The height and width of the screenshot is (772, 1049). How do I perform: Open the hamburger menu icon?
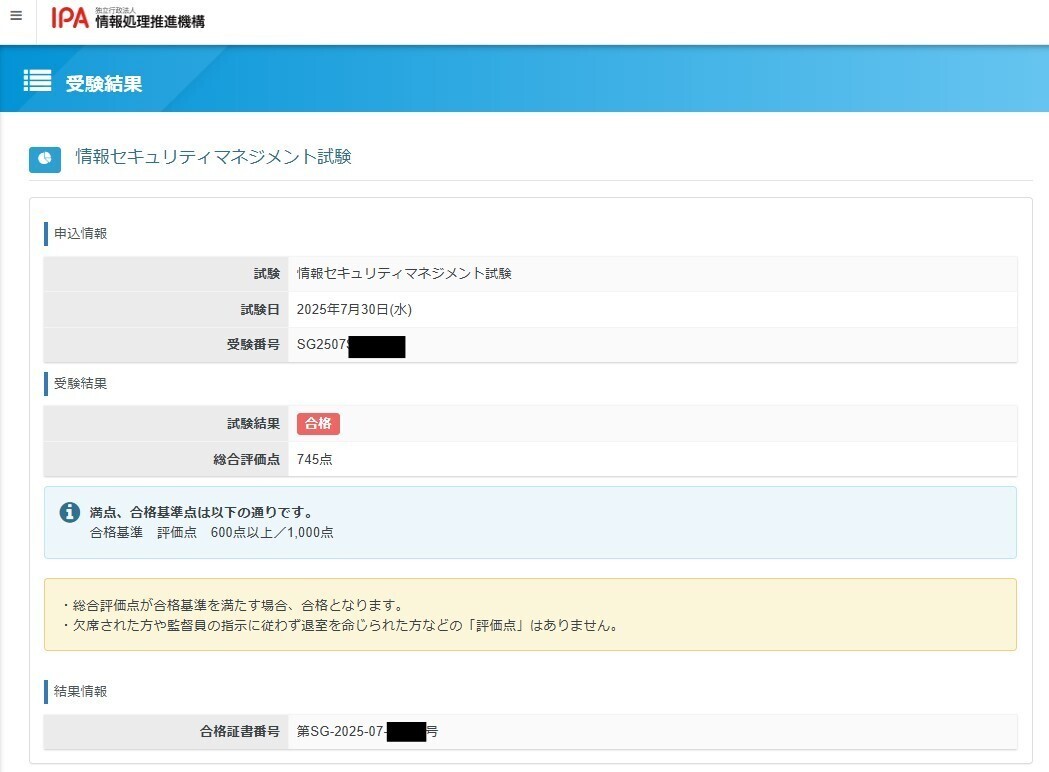pos(17,15)
